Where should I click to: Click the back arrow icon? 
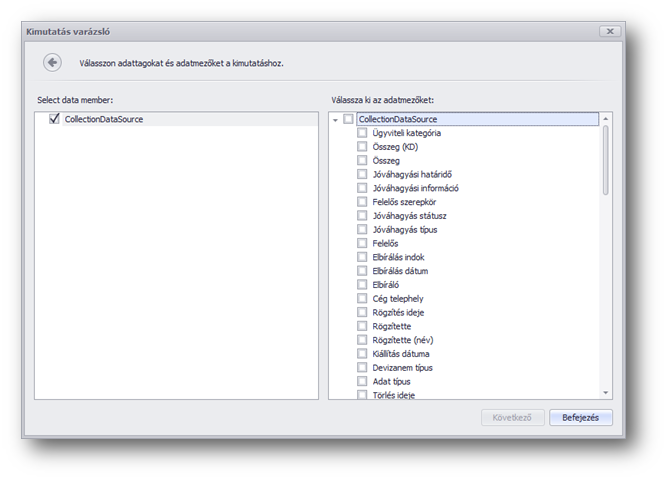[53, 63]
